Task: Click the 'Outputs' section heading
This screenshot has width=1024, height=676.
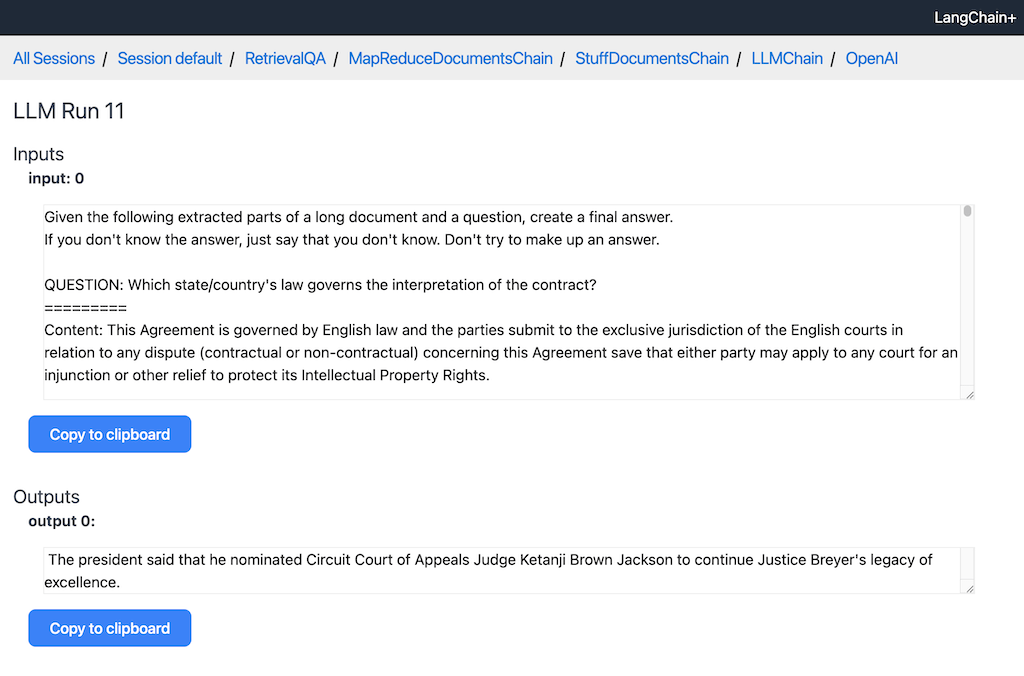Action: [x=46, y=497]
